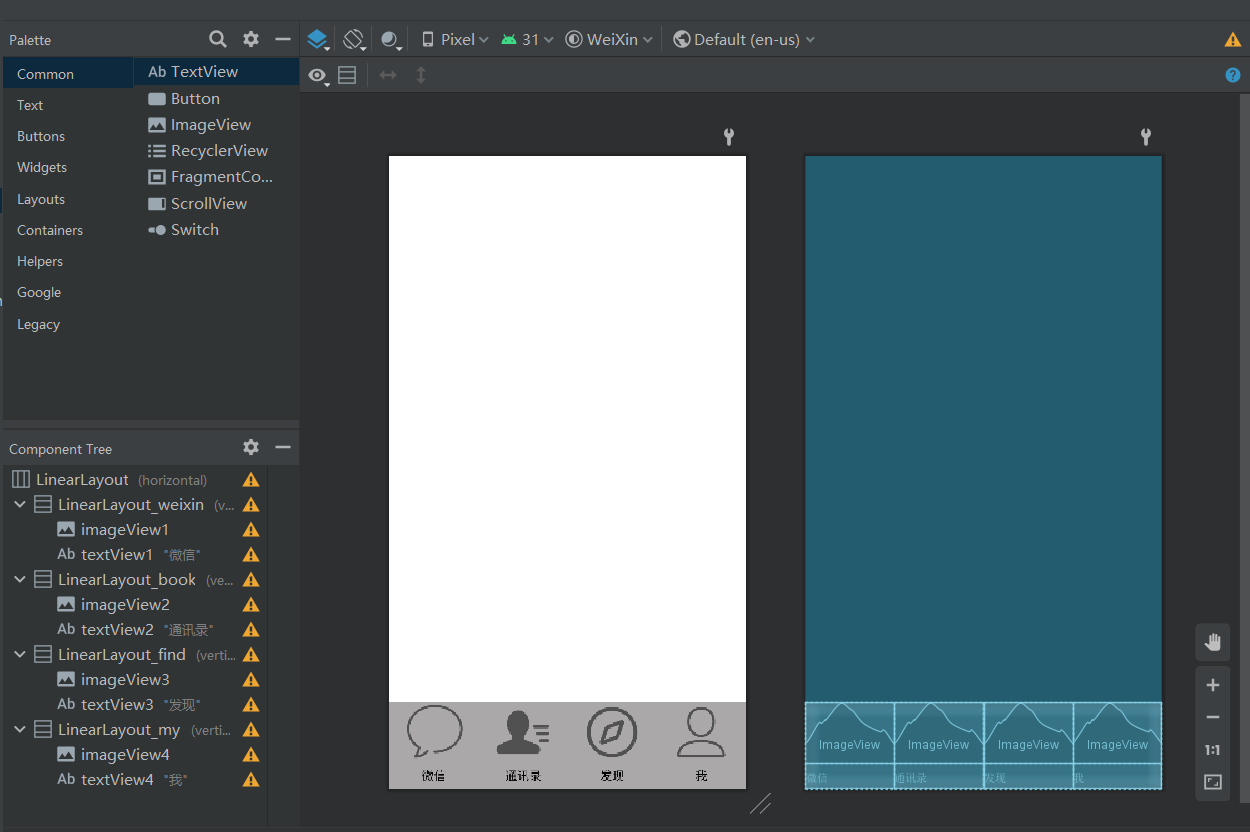Search the Palette with magnifier icon
This screenshot has height=832, width=1250.
click(x=218, y=39)
